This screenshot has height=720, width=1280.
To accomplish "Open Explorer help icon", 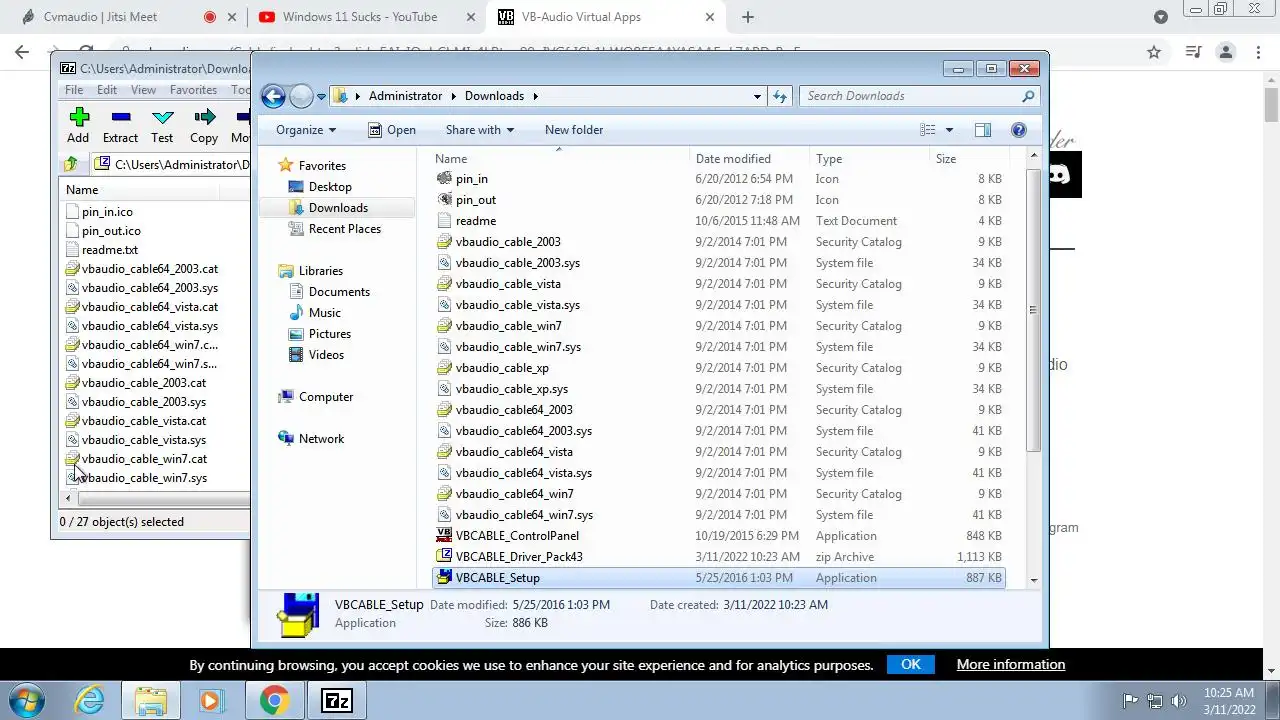I will 1019,130.
